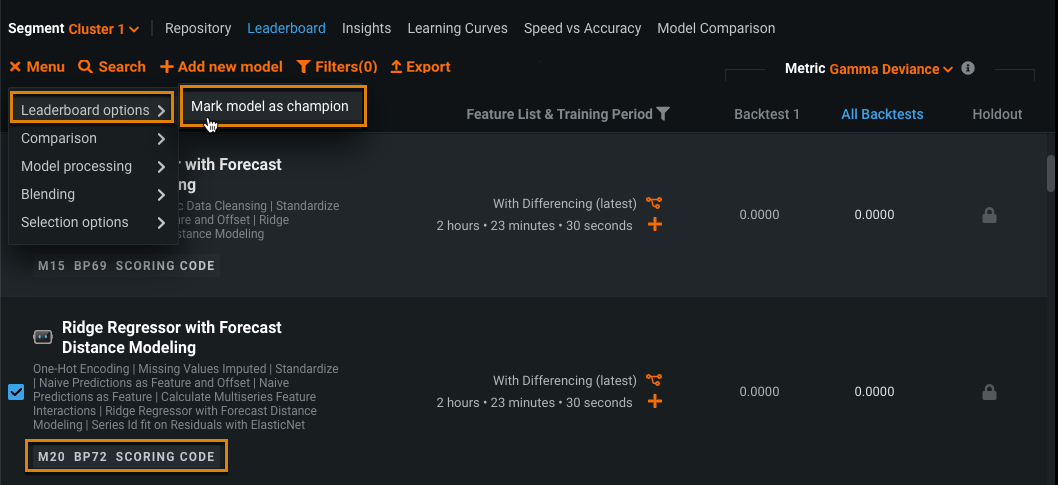Click the holdout lock icon for M20

(989, 392)
